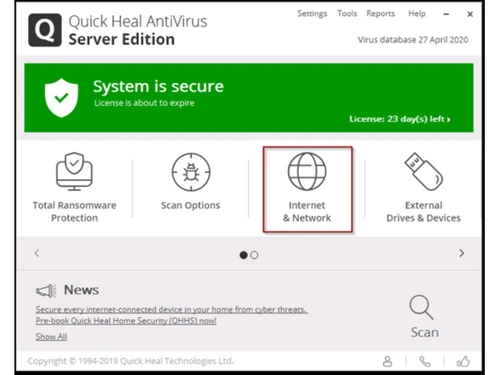Open Internet & Network globe icon
This screenshot has width=500, height=375.
[307, 171]
